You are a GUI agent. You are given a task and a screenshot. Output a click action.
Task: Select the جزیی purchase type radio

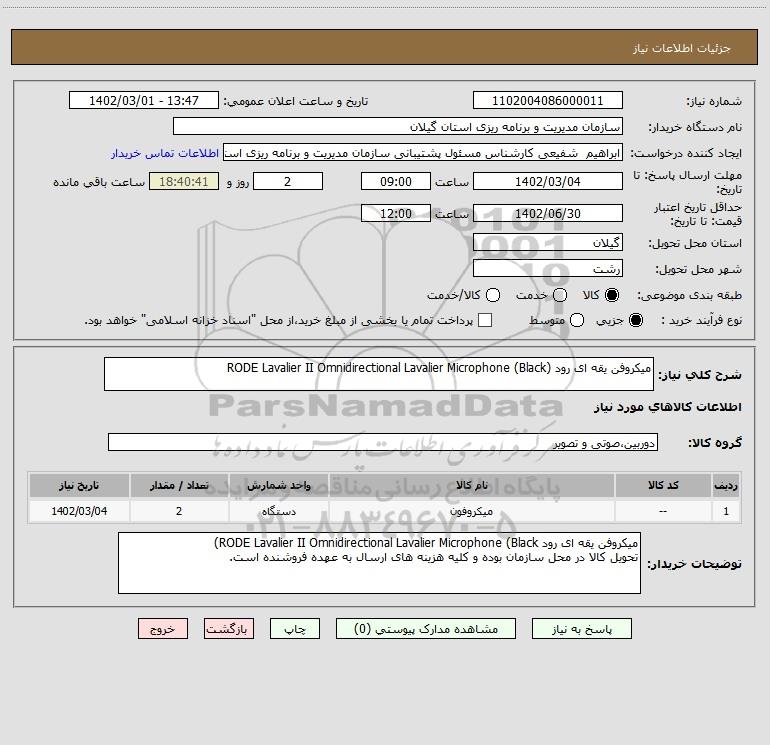coord(635,320)
